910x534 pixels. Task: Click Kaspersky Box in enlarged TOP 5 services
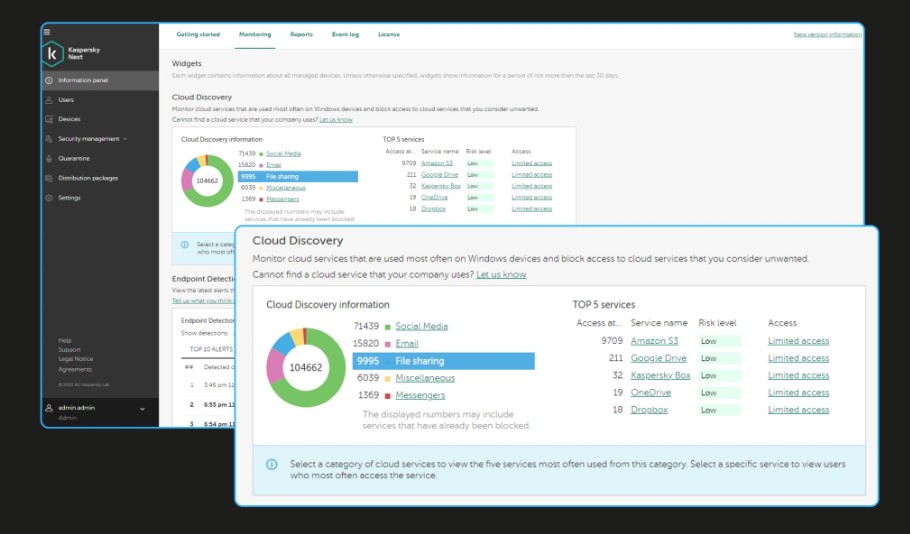pyautogui.click(x=660, y=375)
